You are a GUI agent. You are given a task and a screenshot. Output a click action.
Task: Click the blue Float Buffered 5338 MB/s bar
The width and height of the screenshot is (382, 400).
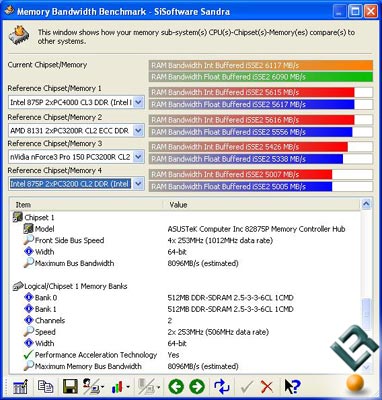[246, 159]
